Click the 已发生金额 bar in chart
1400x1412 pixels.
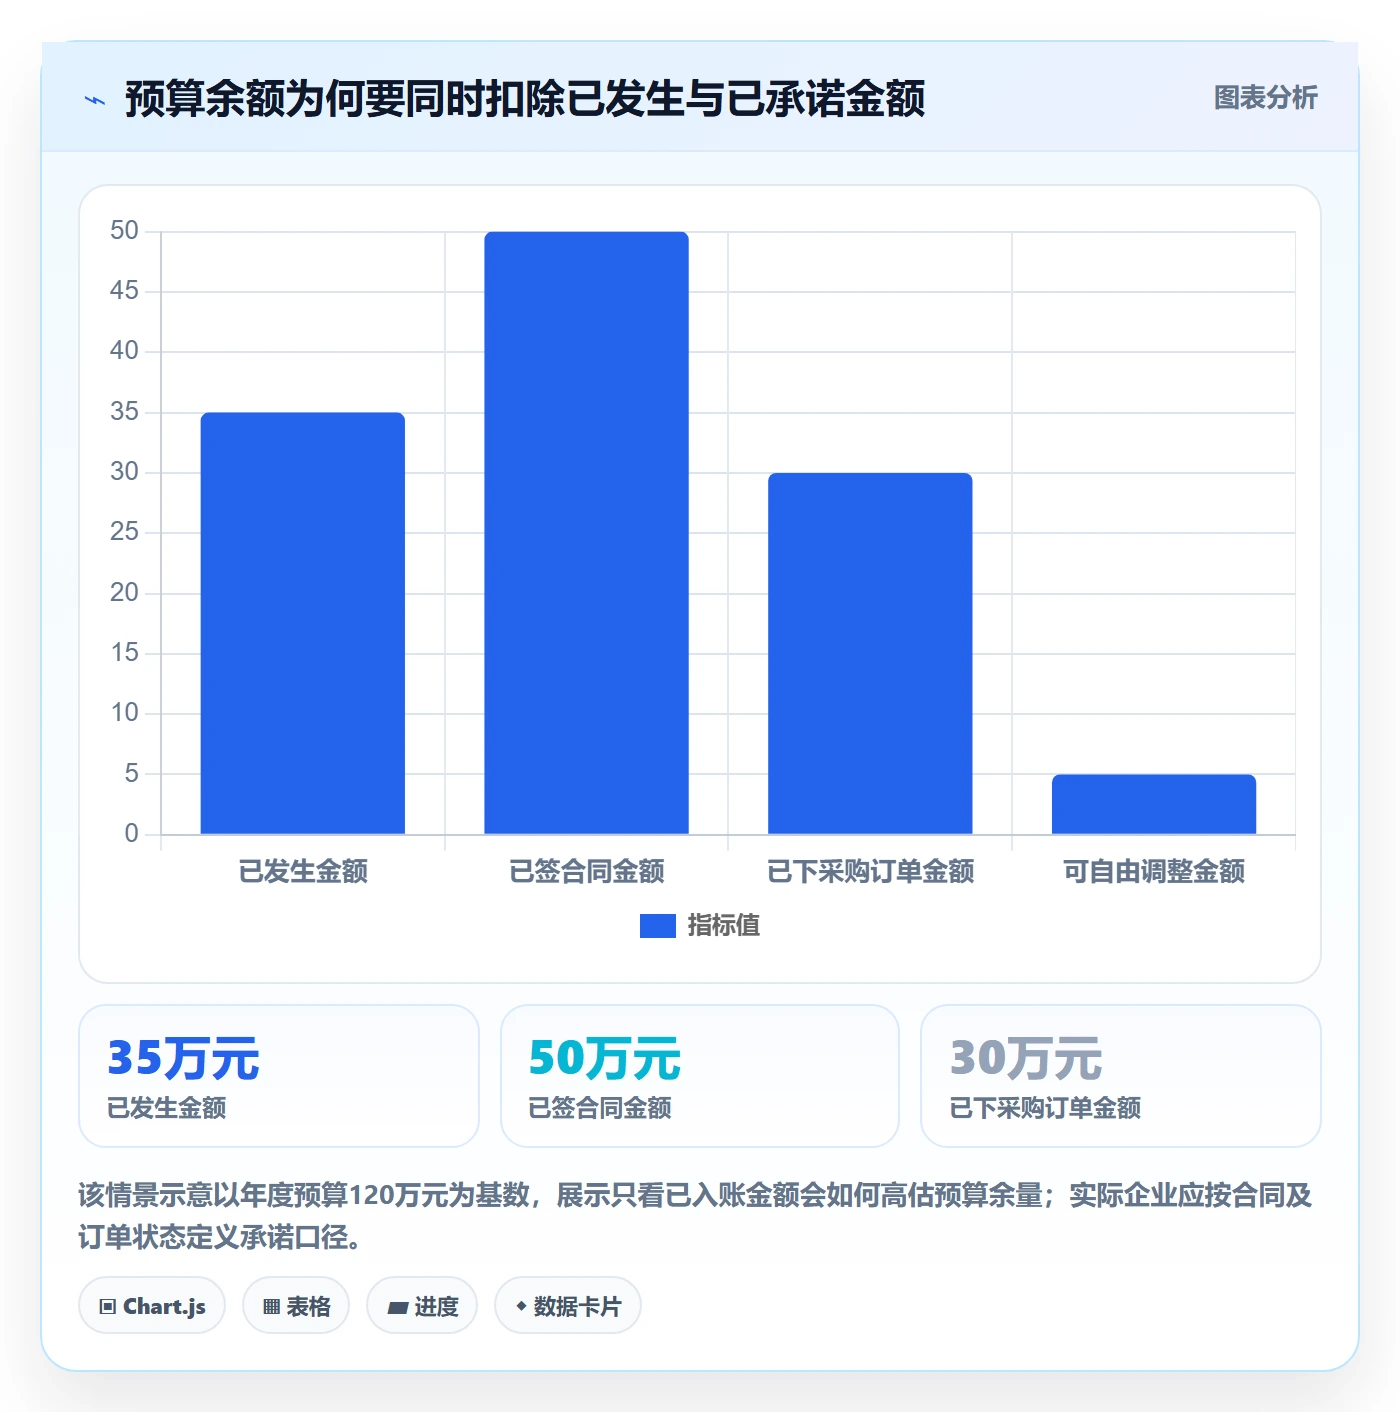(303, 623)
